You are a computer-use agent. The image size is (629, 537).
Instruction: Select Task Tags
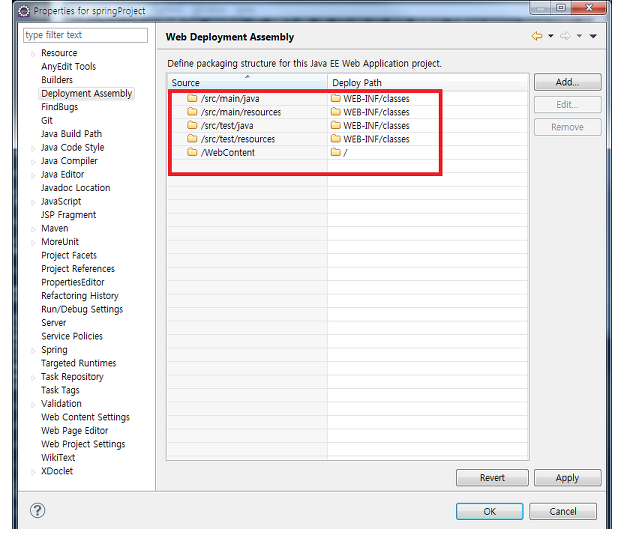(60, 390)
